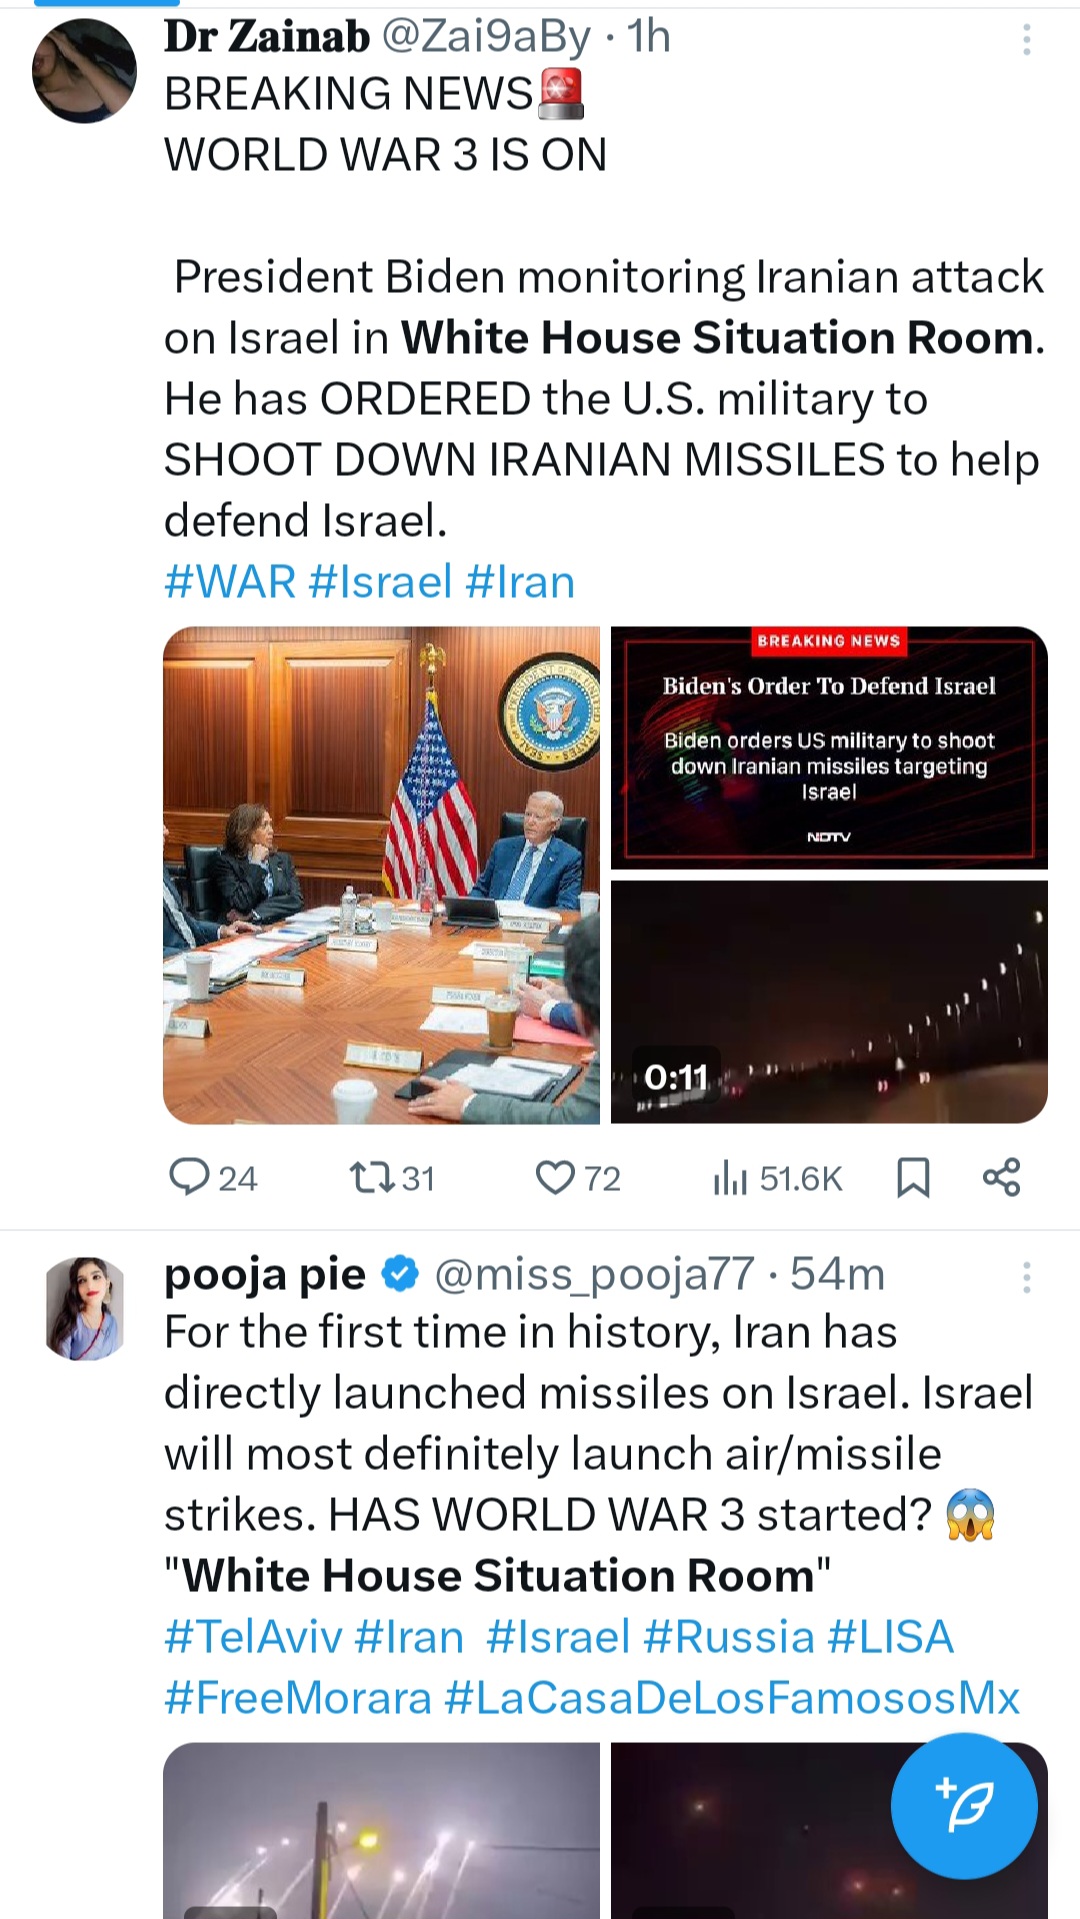The width and height of the screenshot is (1080, 1919).
Task: Reply to Dr Zainab's tweet
Action: tap(189, 1177)
